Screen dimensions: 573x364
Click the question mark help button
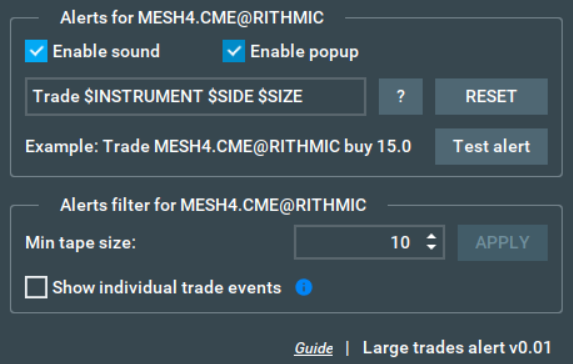pos(401,96)
